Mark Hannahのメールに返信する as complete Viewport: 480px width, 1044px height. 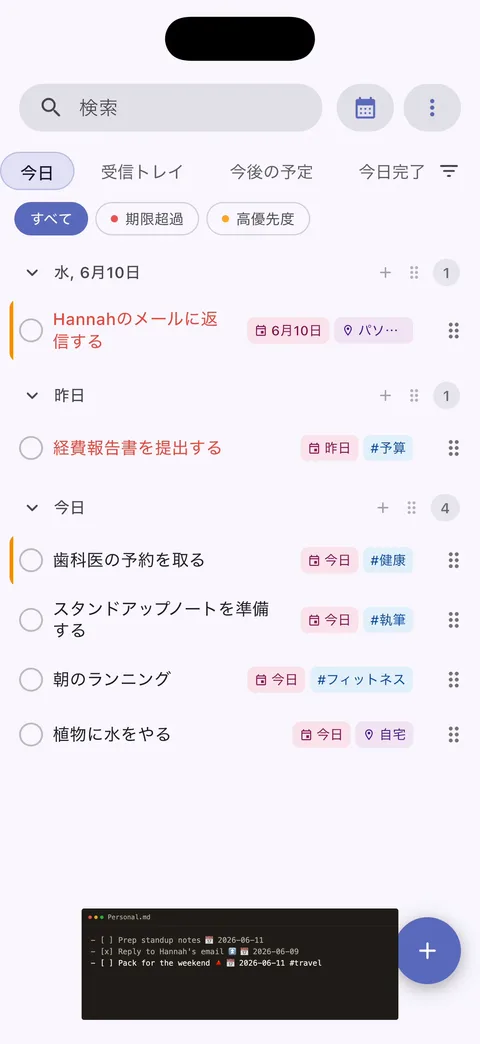pos(31,330)
